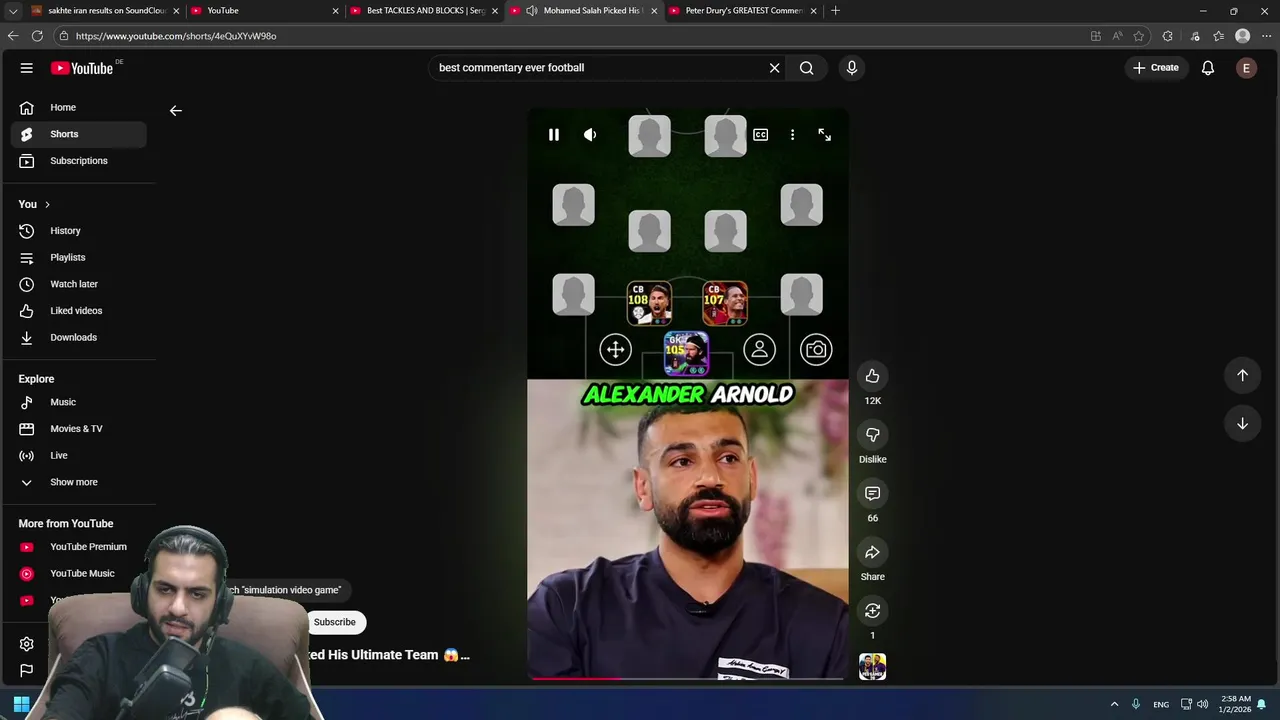The width and height of the screenshot is (1280, 720).
Task: Toggle closed captions on the Short
Action: point(761,135)
